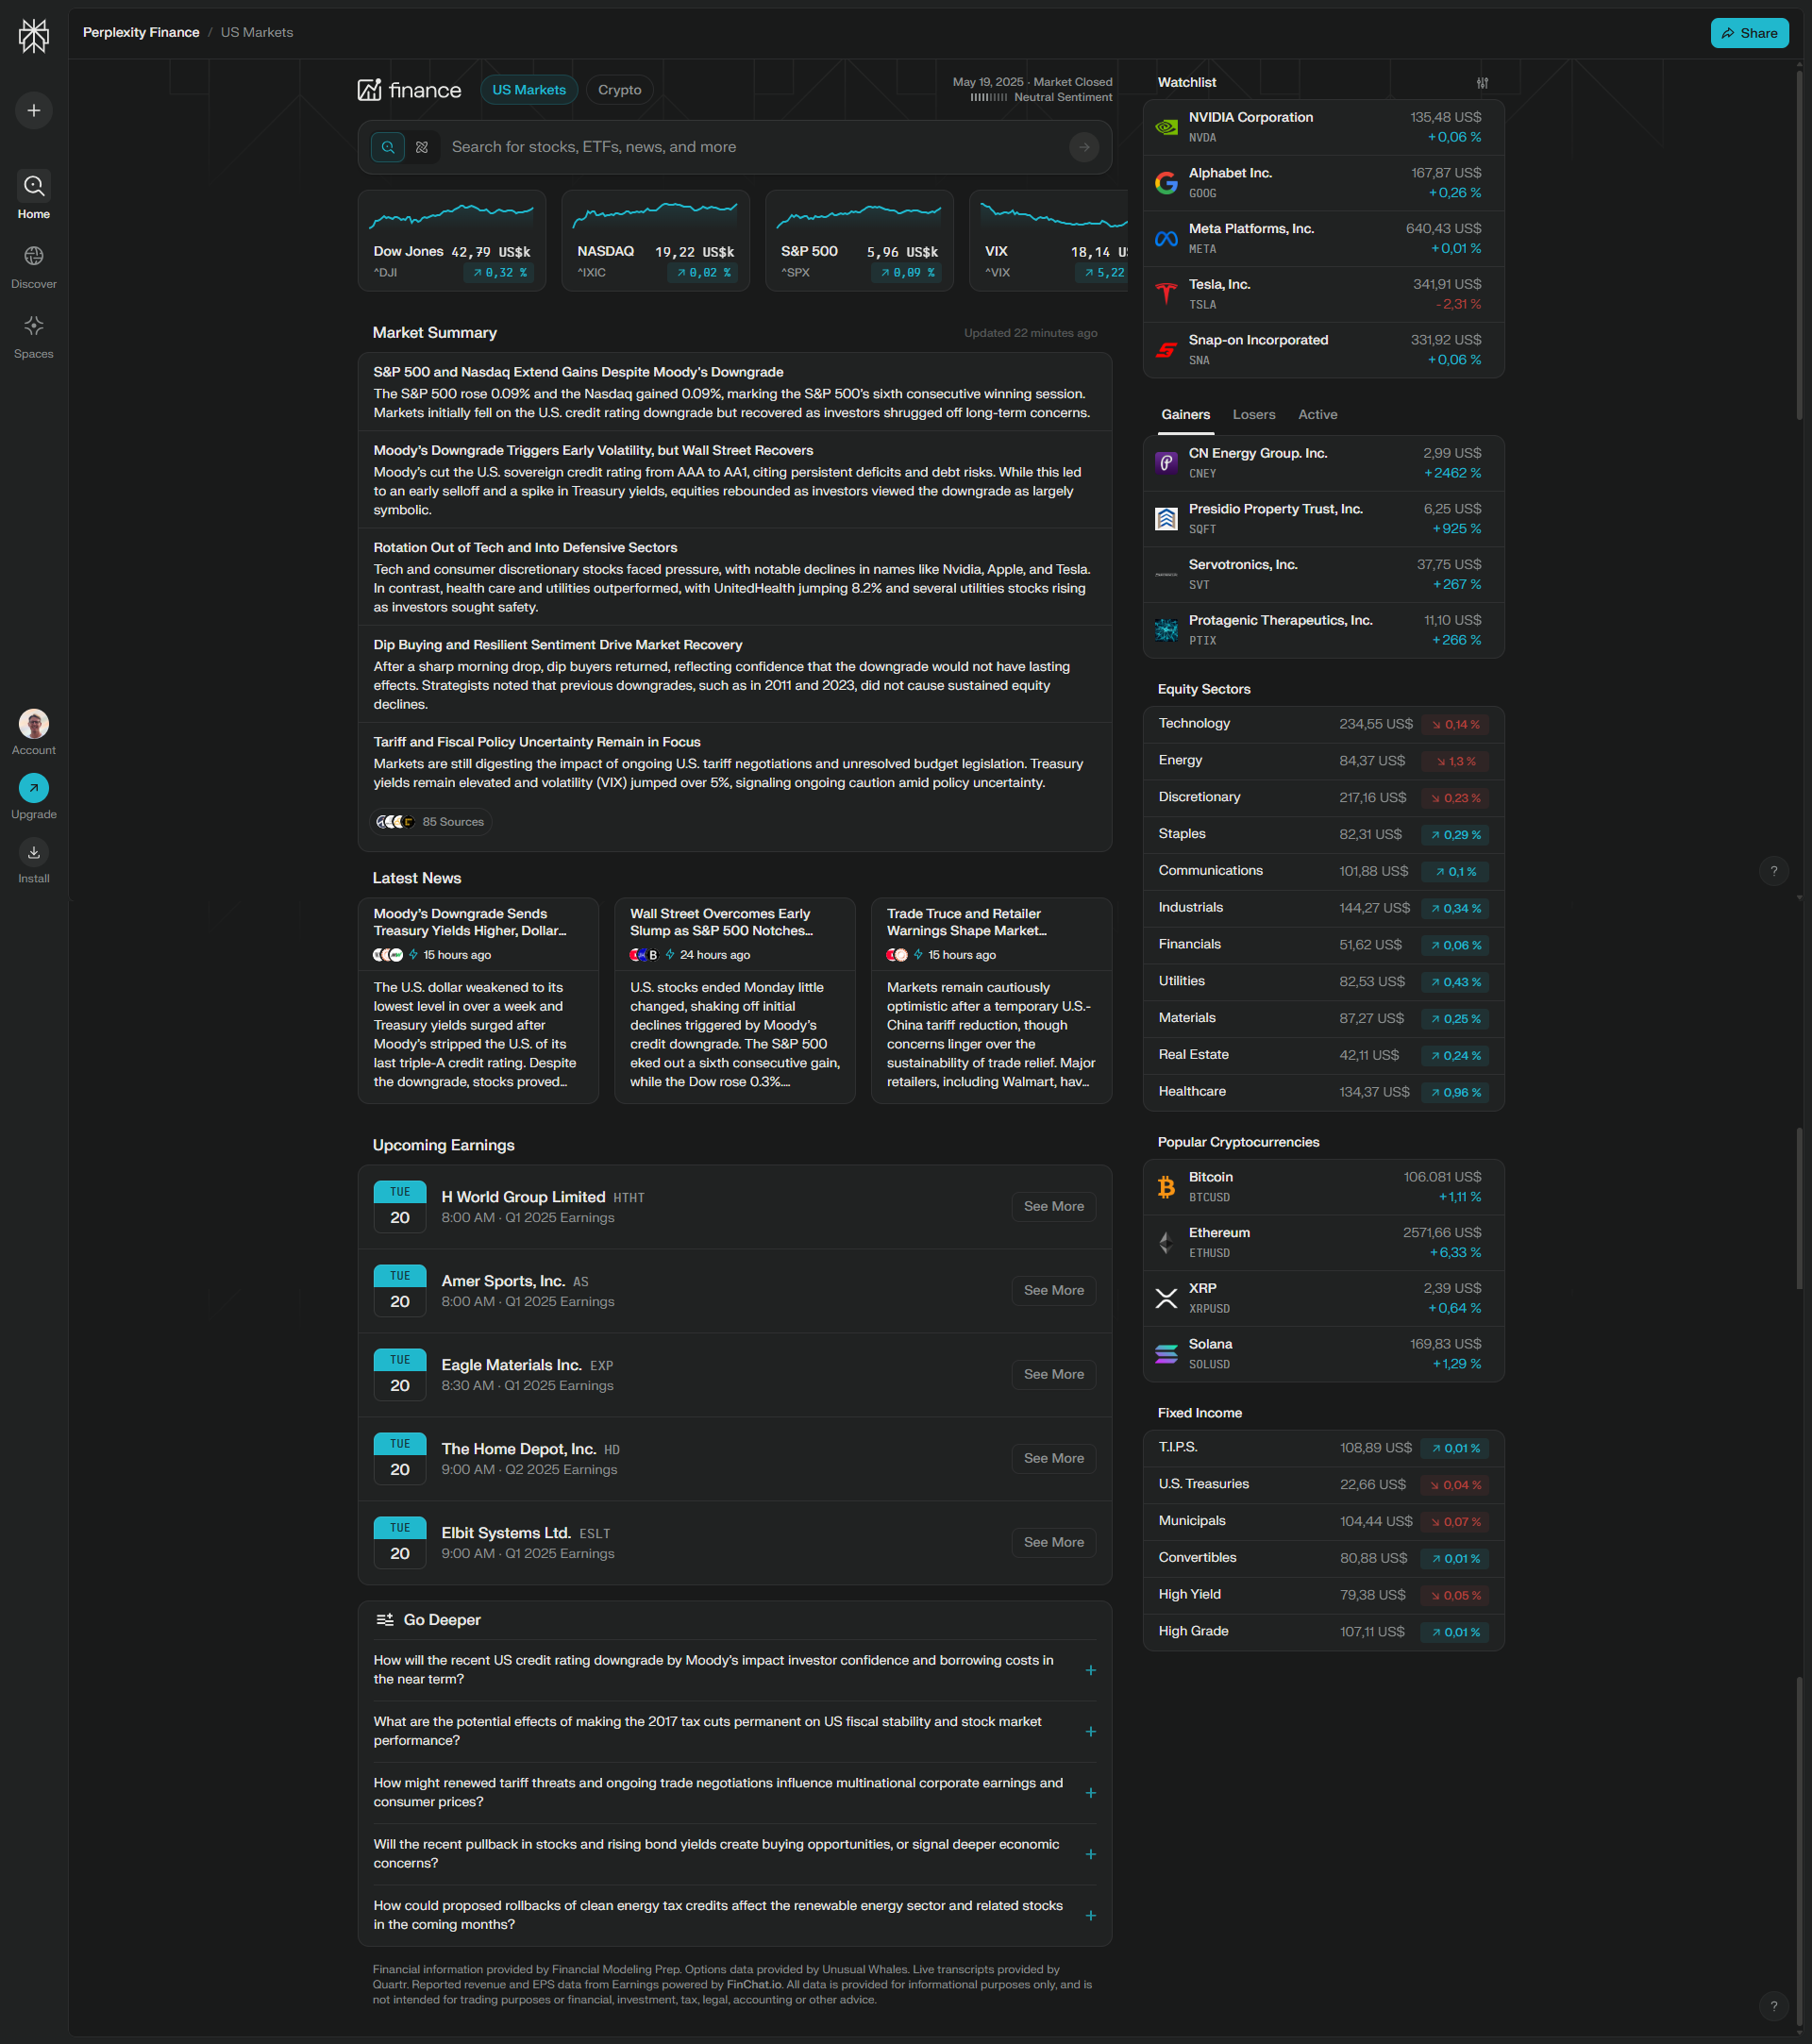Click the Perplexity logo icon
Image resolution: width=1812 pixels, height=2044 pixels.
(x=33, y=36)
